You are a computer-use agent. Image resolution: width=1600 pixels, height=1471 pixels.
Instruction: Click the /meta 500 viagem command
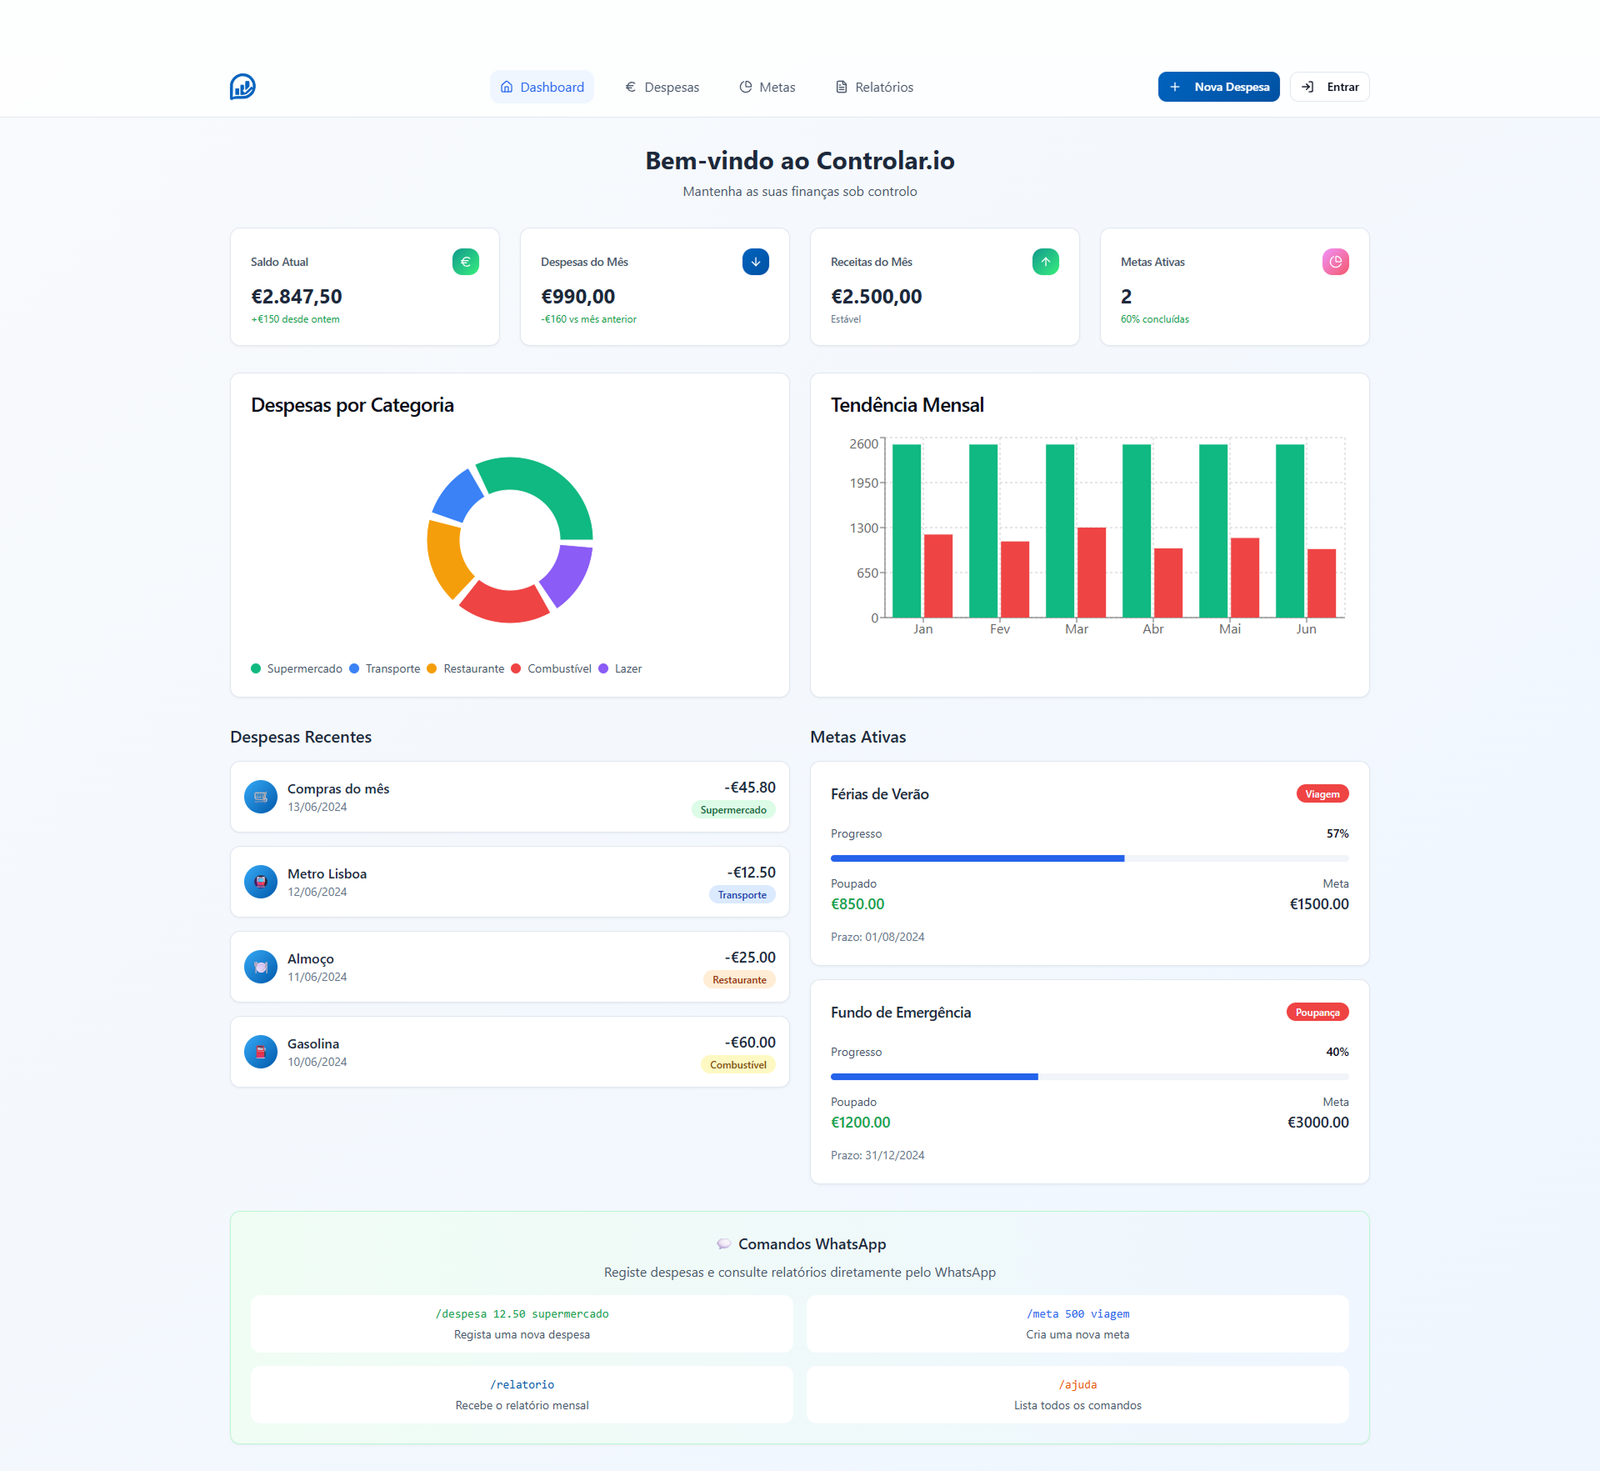point(1078,1314)
